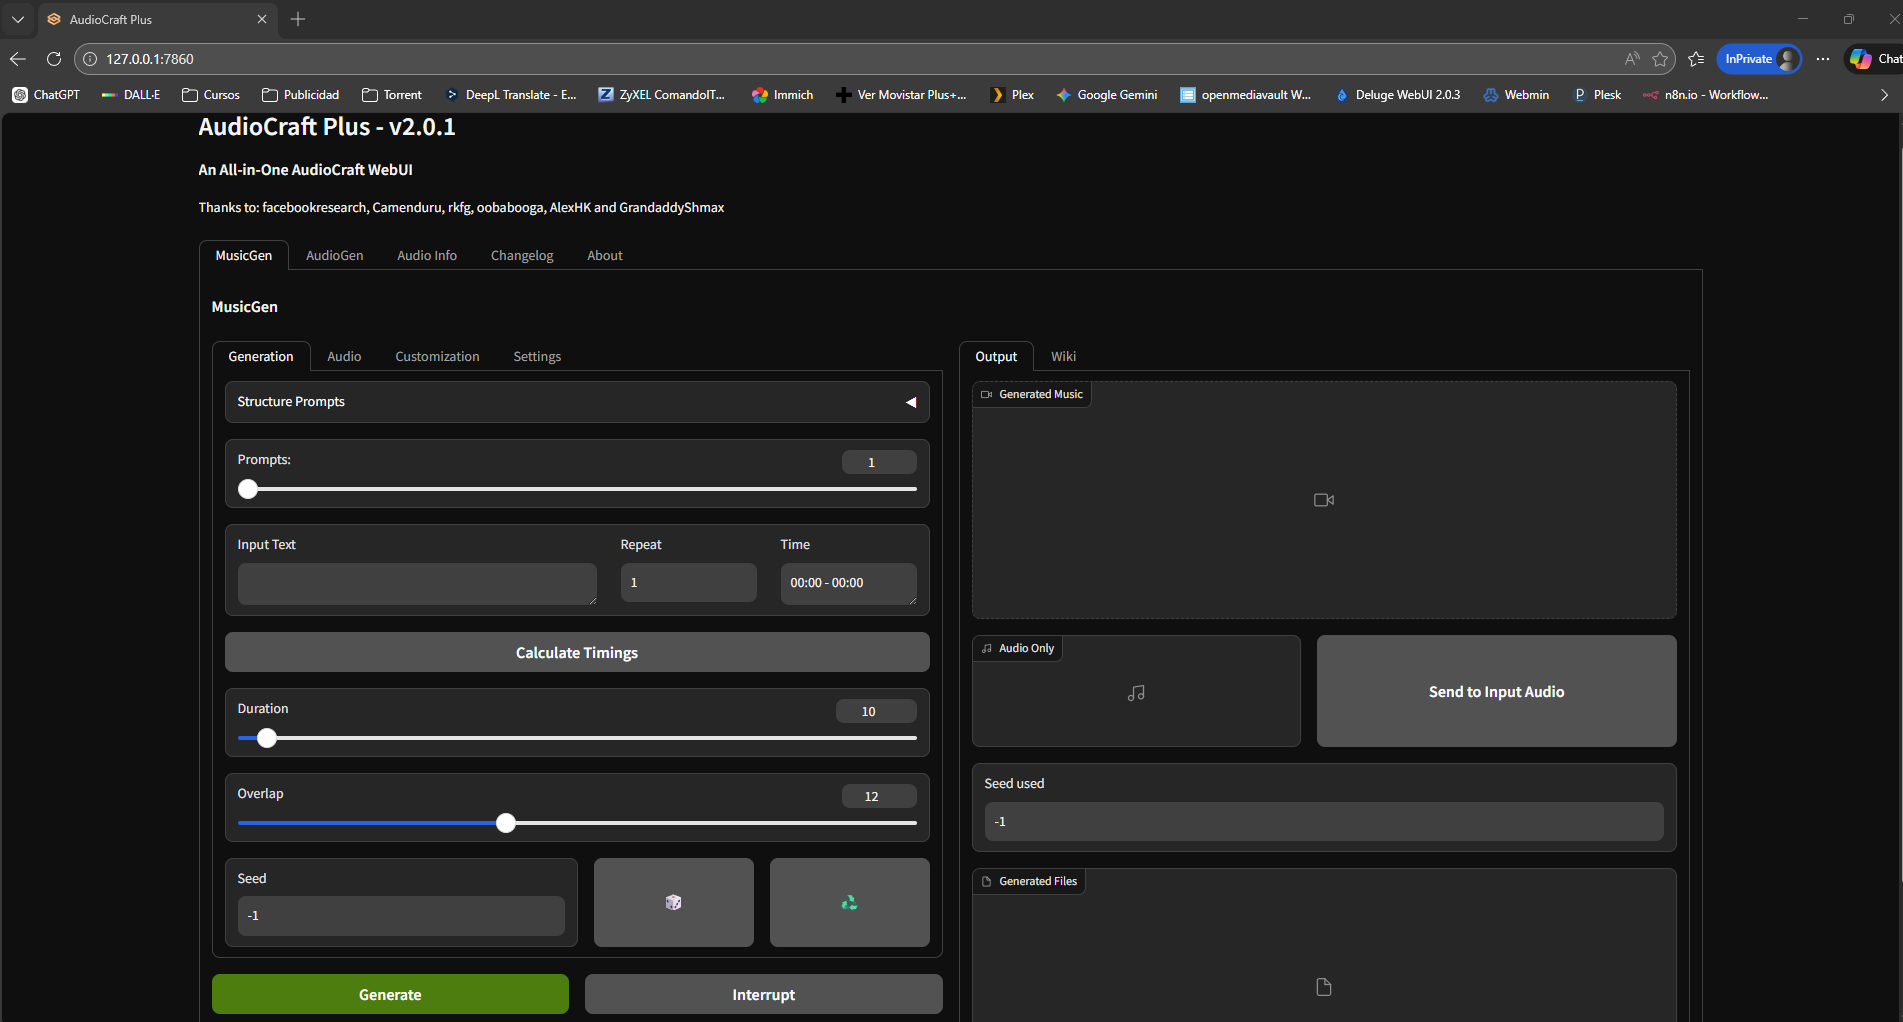Viewport: 1903px width, 1022px height.
Task: Open the ChatGPT bookmark
Action: pyautogui.click(x=46, y=95)
